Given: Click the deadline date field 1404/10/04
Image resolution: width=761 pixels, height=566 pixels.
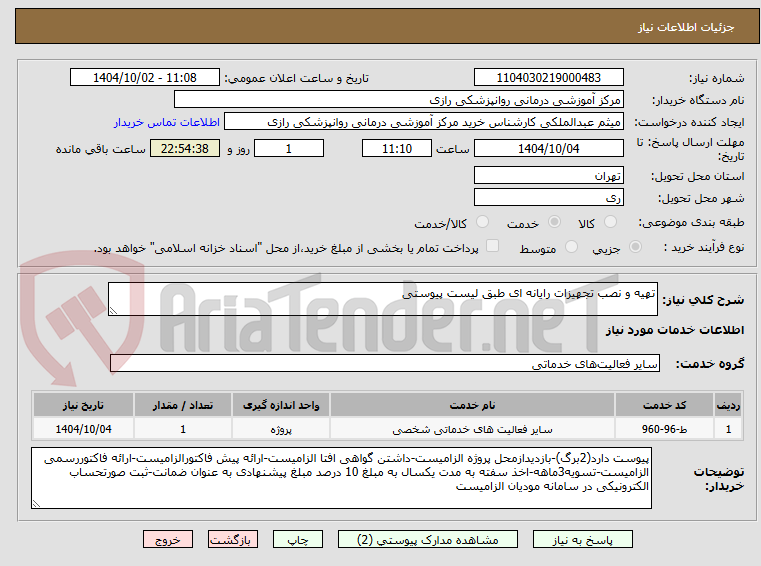Looking at the screenshot, I should (x=548, y=149).
